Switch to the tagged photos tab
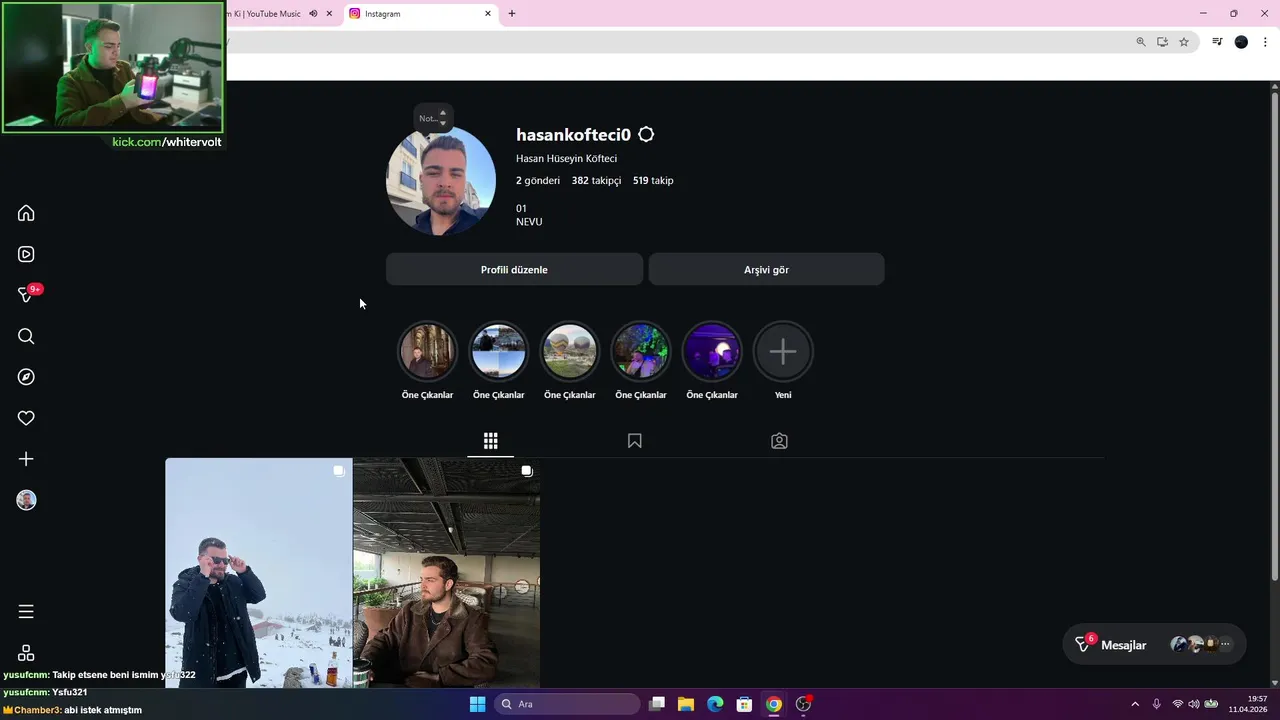Screen dimensions: 1280x720 (x=779, y=441)
